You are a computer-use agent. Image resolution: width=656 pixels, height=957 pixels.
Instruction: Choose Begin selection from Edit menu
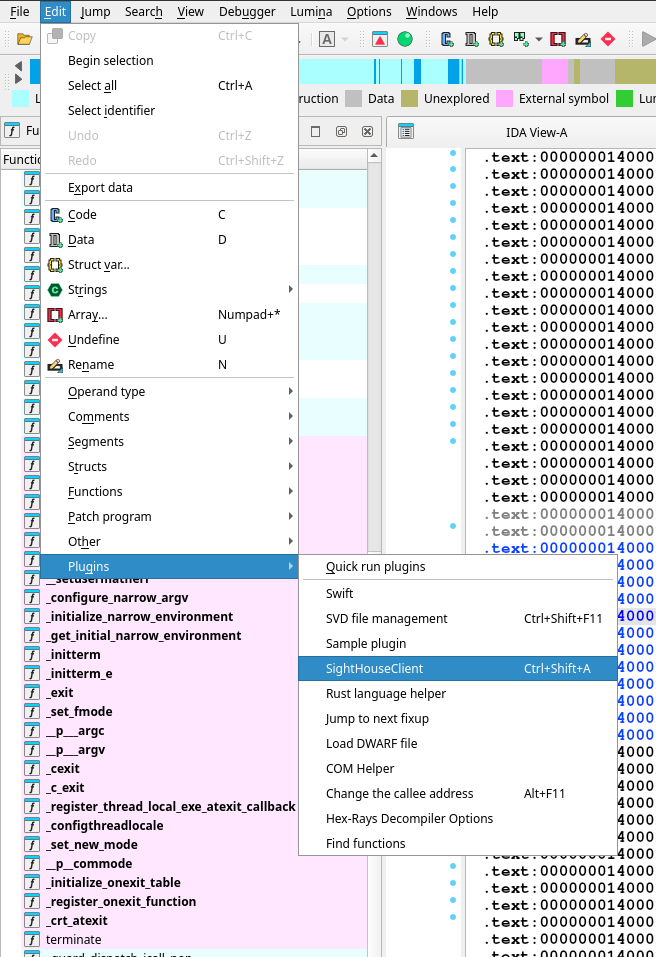pos(169,60)
